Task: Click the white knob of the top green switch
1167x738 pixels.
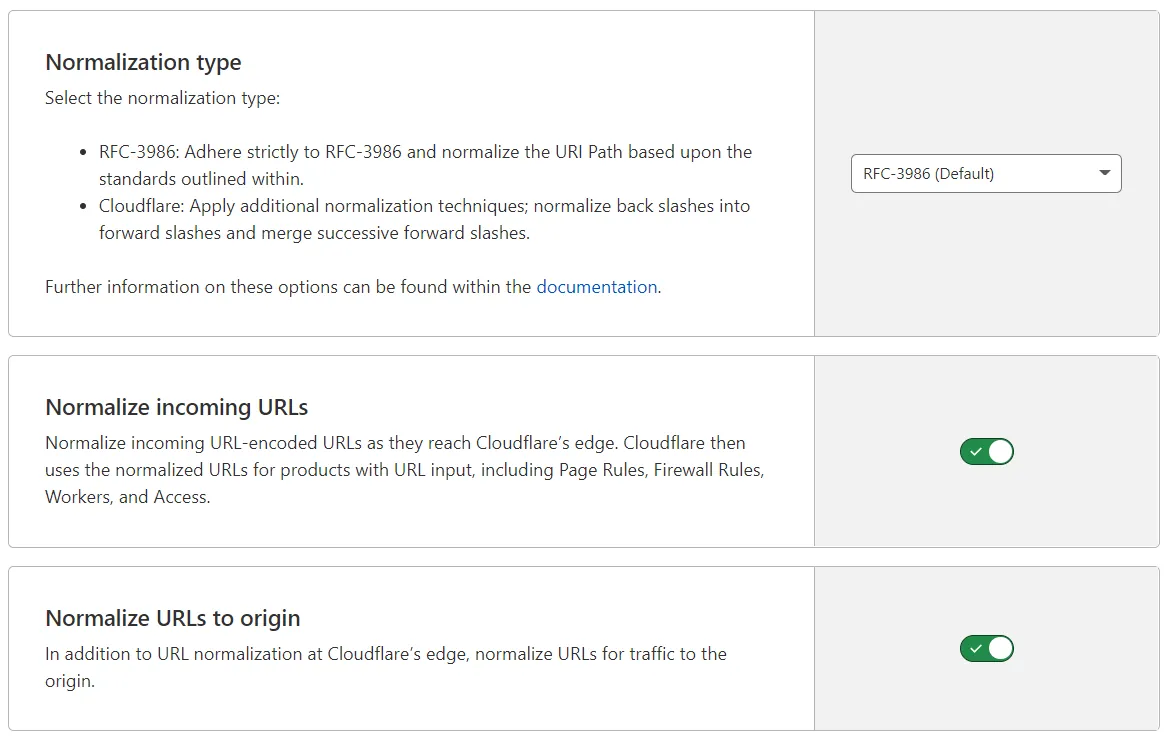Action: [998, 452]
